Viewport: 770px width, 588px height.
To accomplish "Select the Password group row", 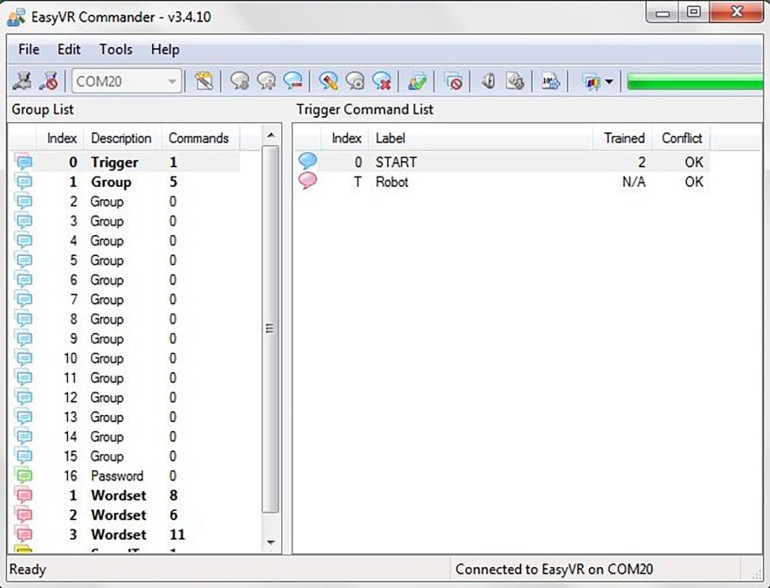I will [125, 476].
